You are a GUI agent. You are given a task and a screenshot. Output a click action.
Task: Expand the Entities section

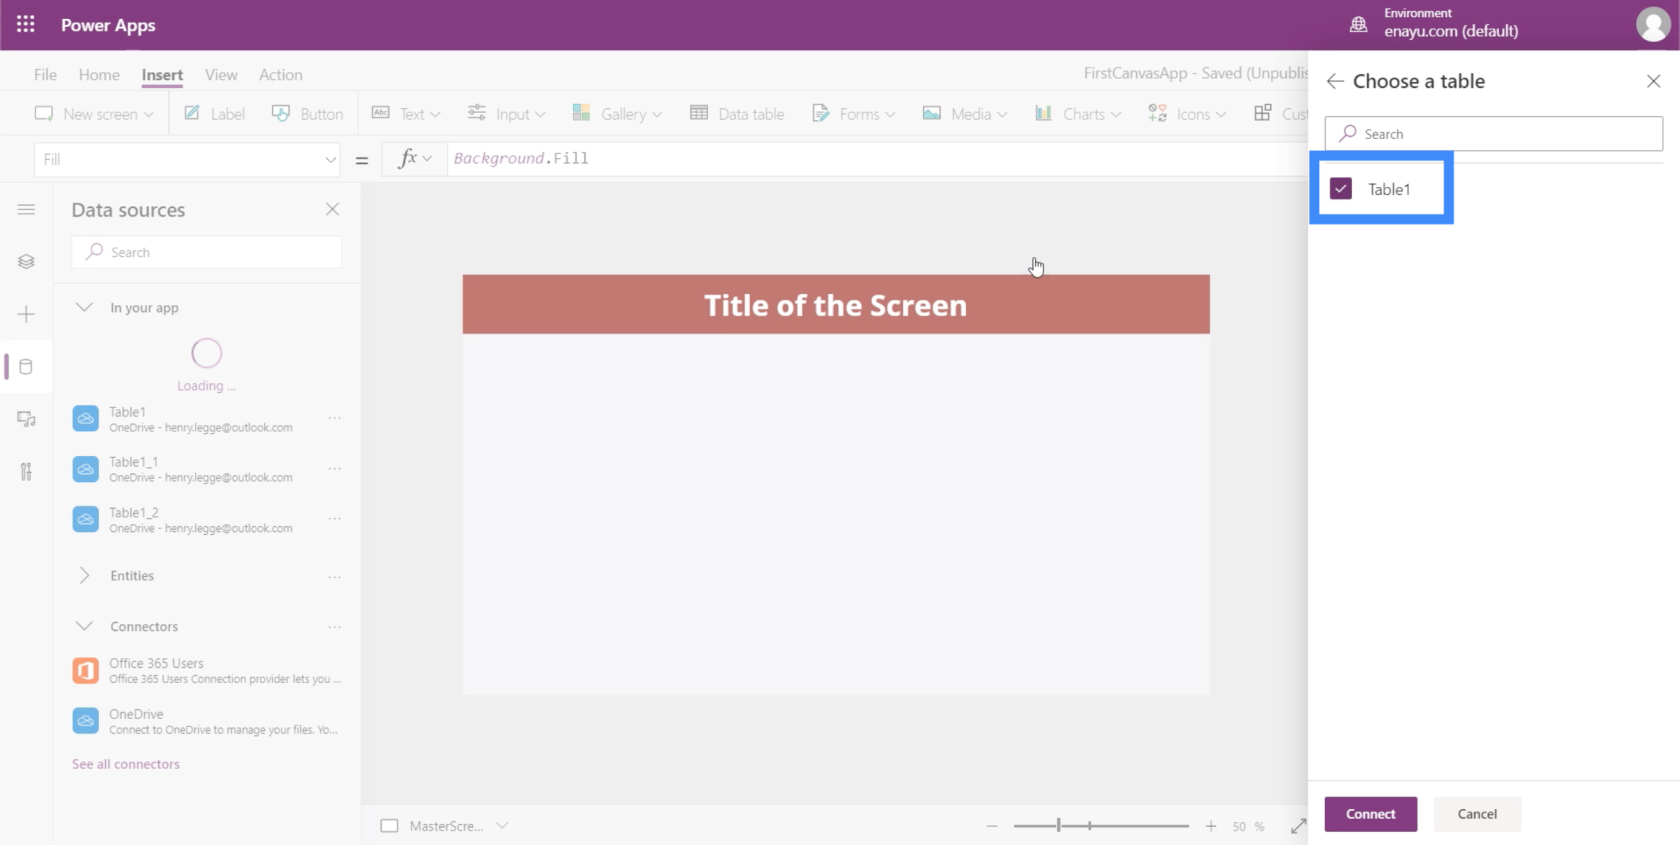click(85, 576)
